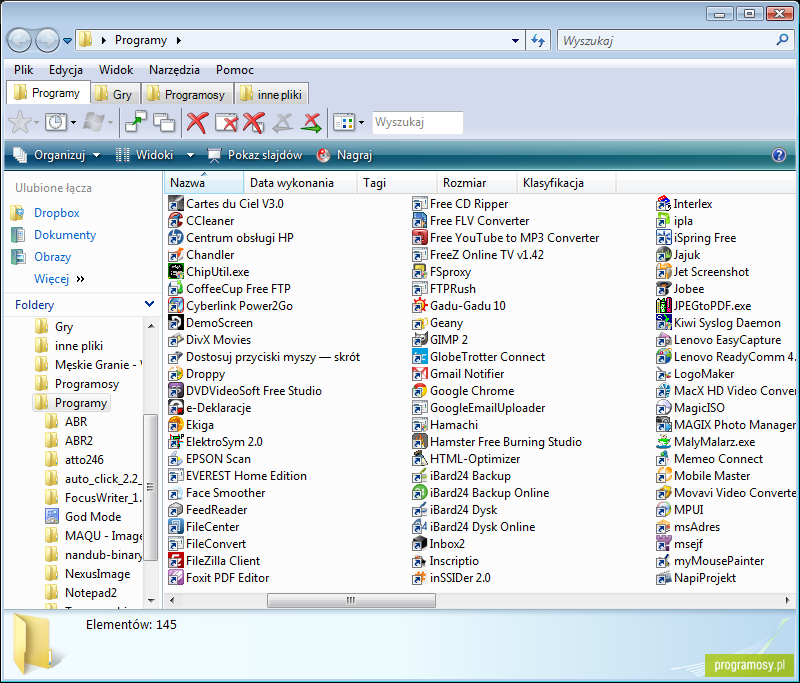Open the Widok menu
This screenshot has height=683, width=800.
point(116,70)
